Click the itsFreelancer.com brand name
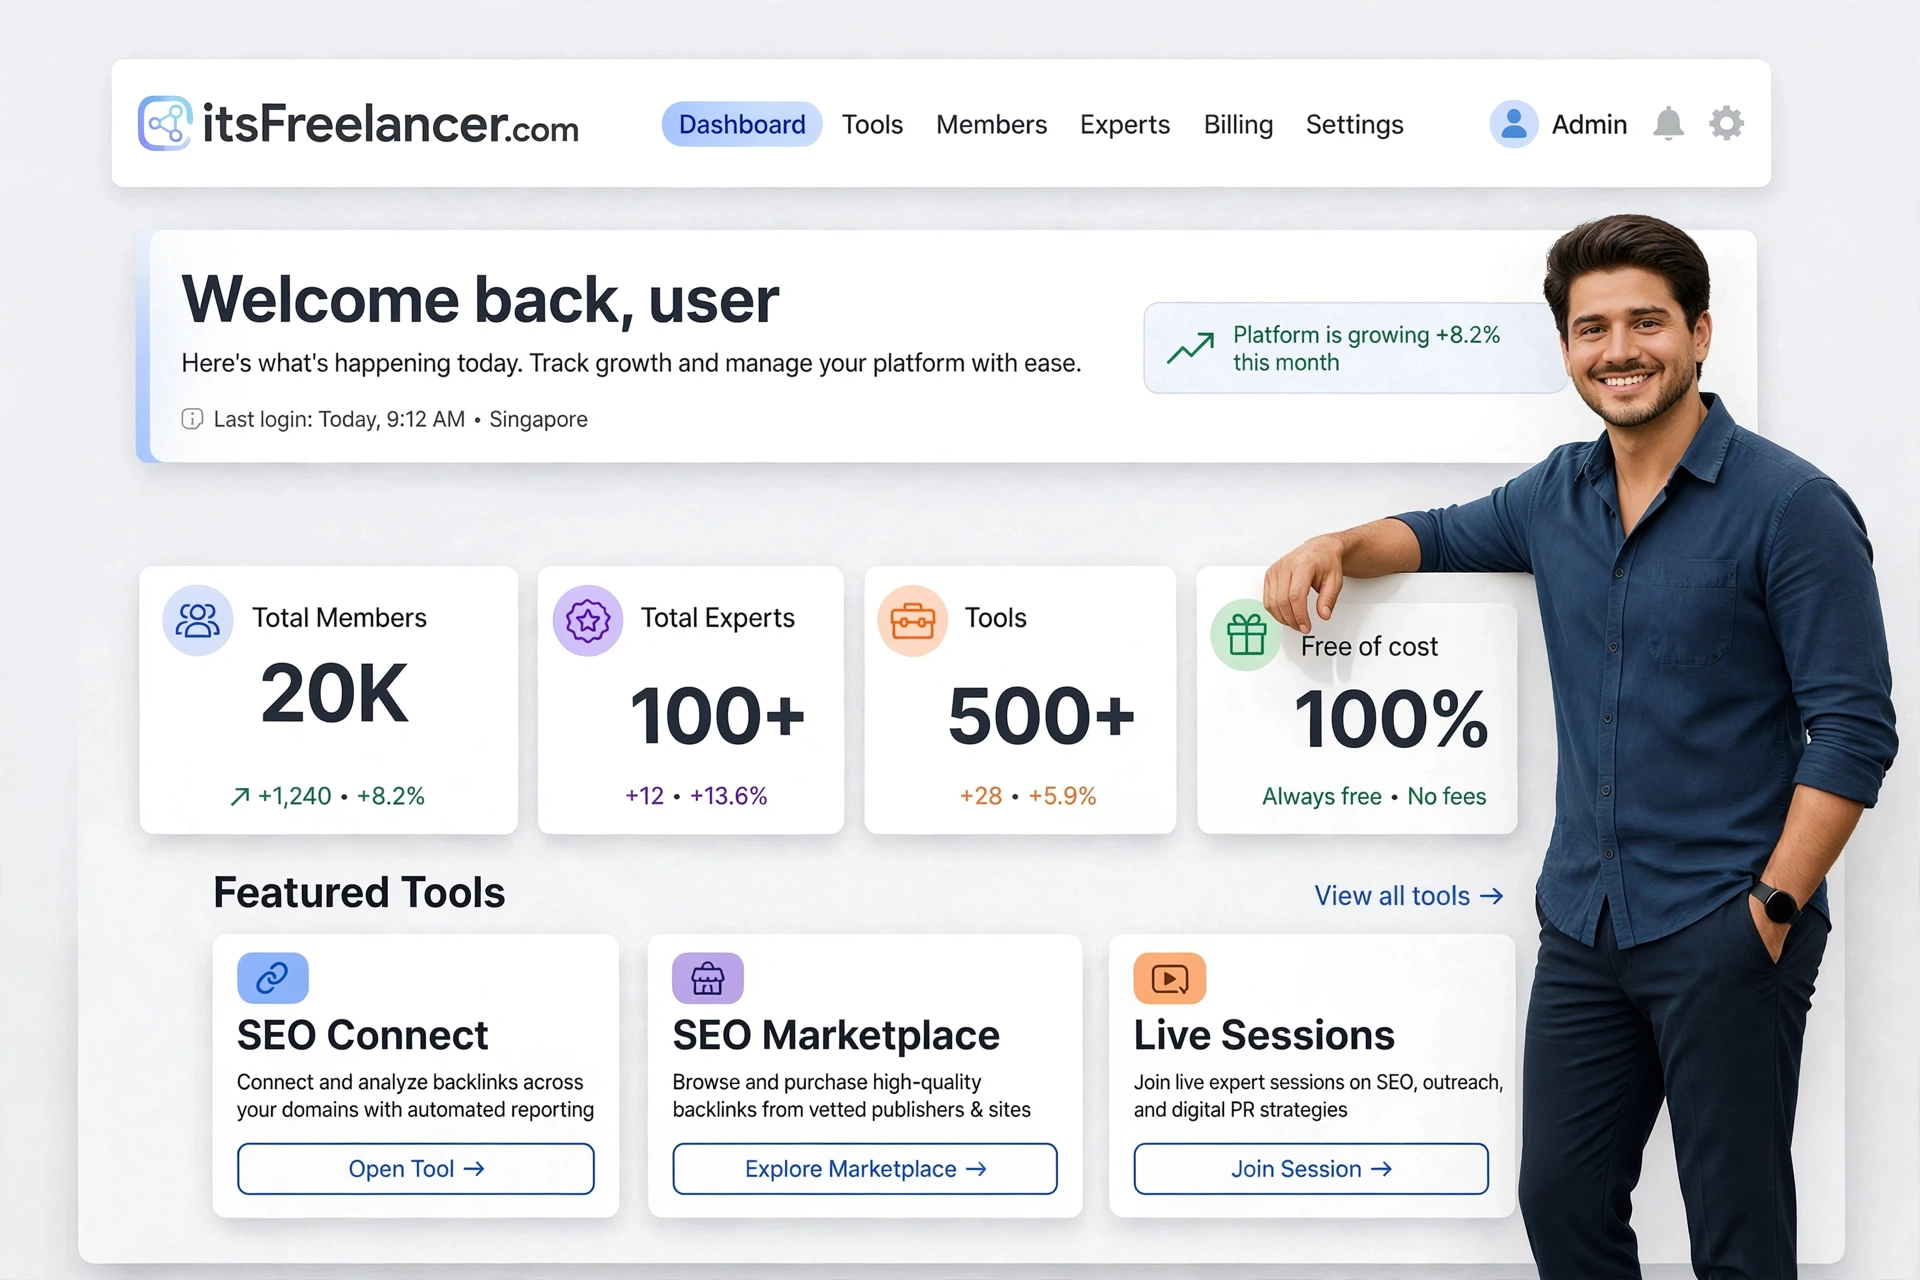 pyautogui.click(x=390, y=124)
